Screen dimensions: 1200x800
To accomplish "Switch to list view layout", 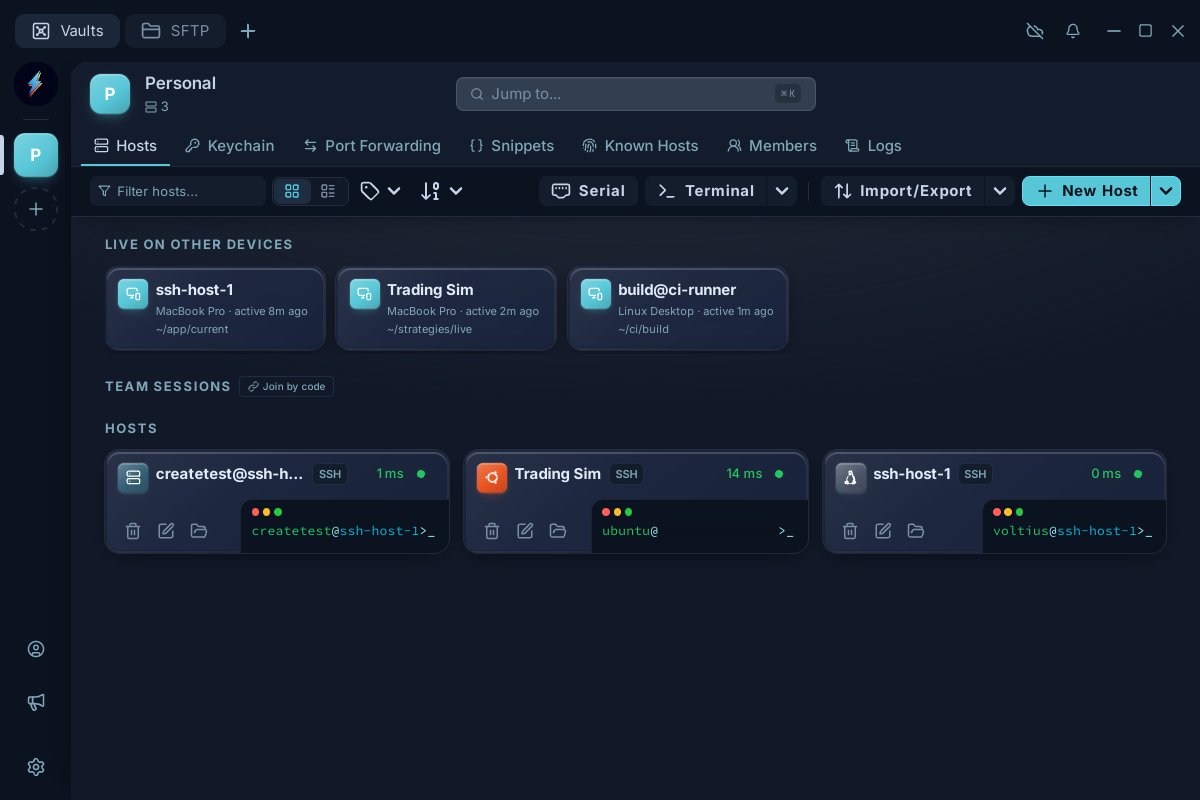I will [x=328, y=191].
